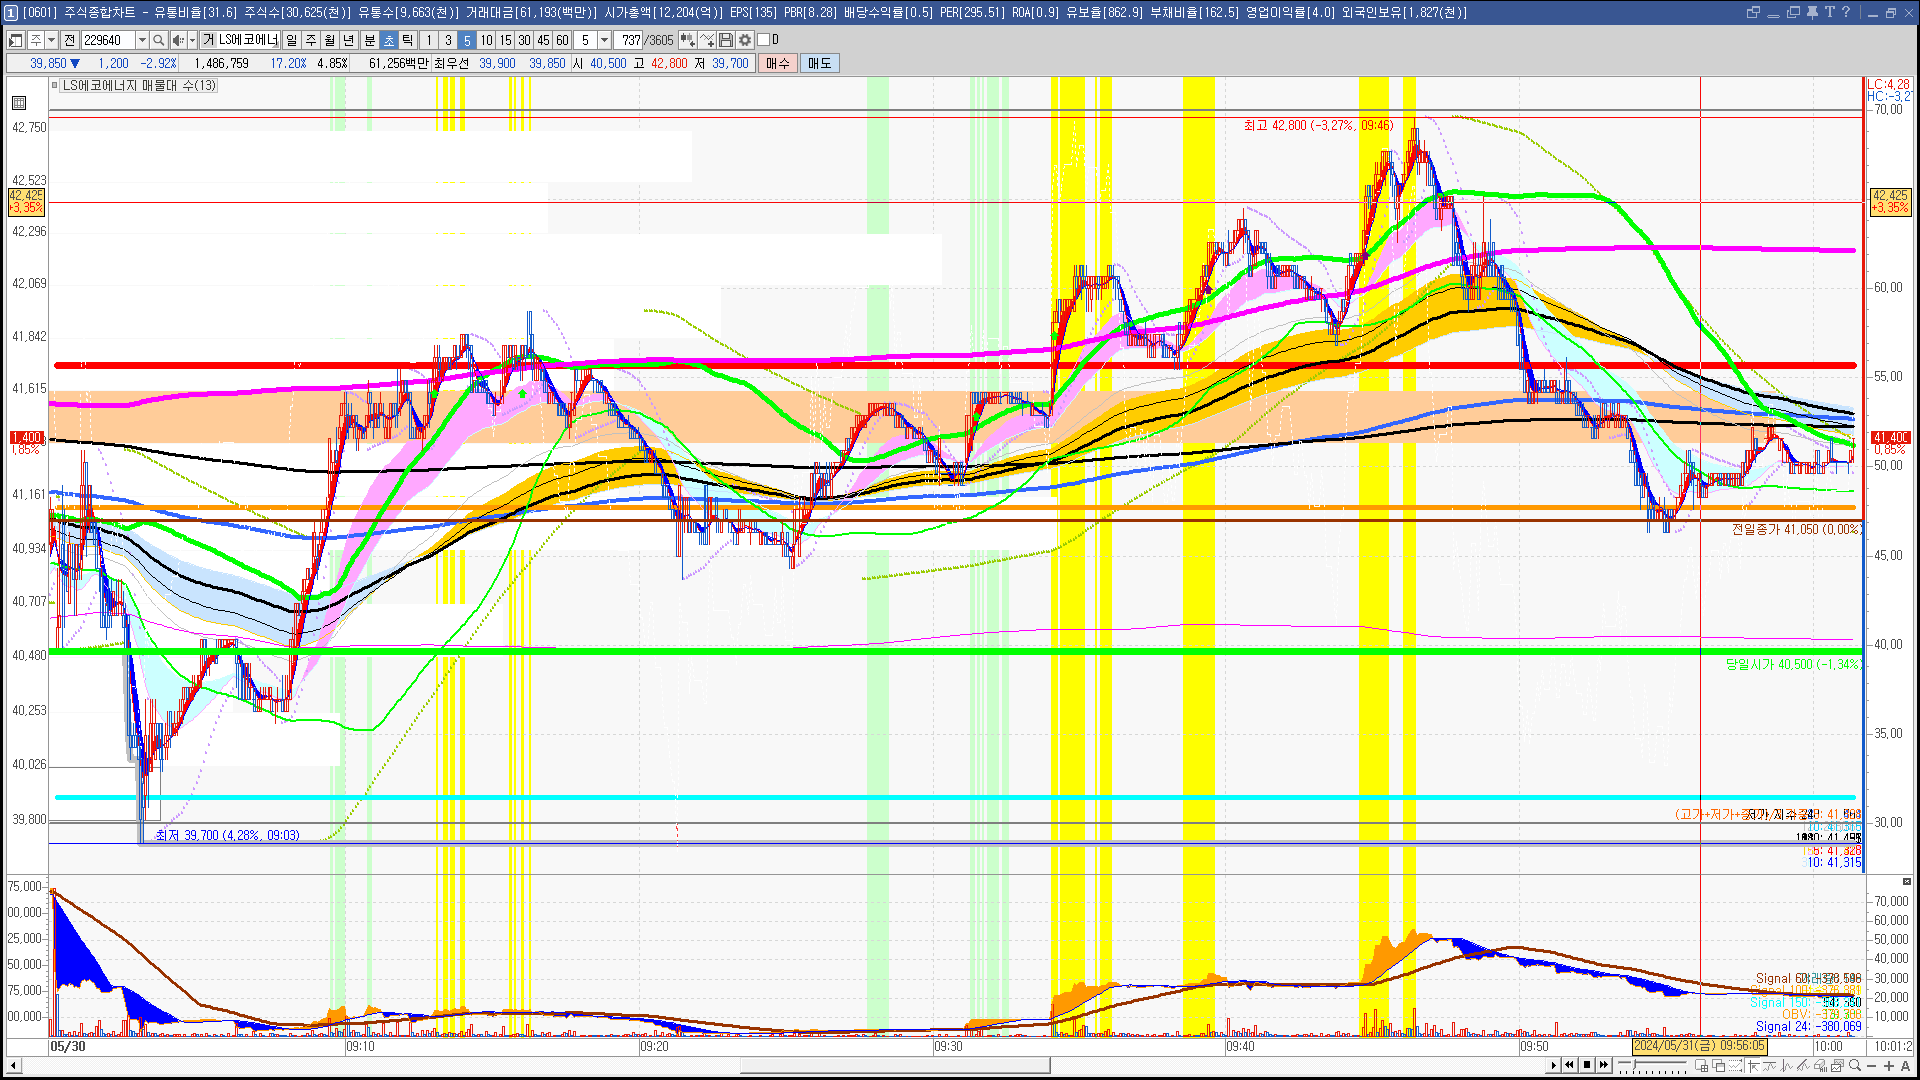
Task: Toggle the D checkbox in toolbar
Action: coord(765,40)
